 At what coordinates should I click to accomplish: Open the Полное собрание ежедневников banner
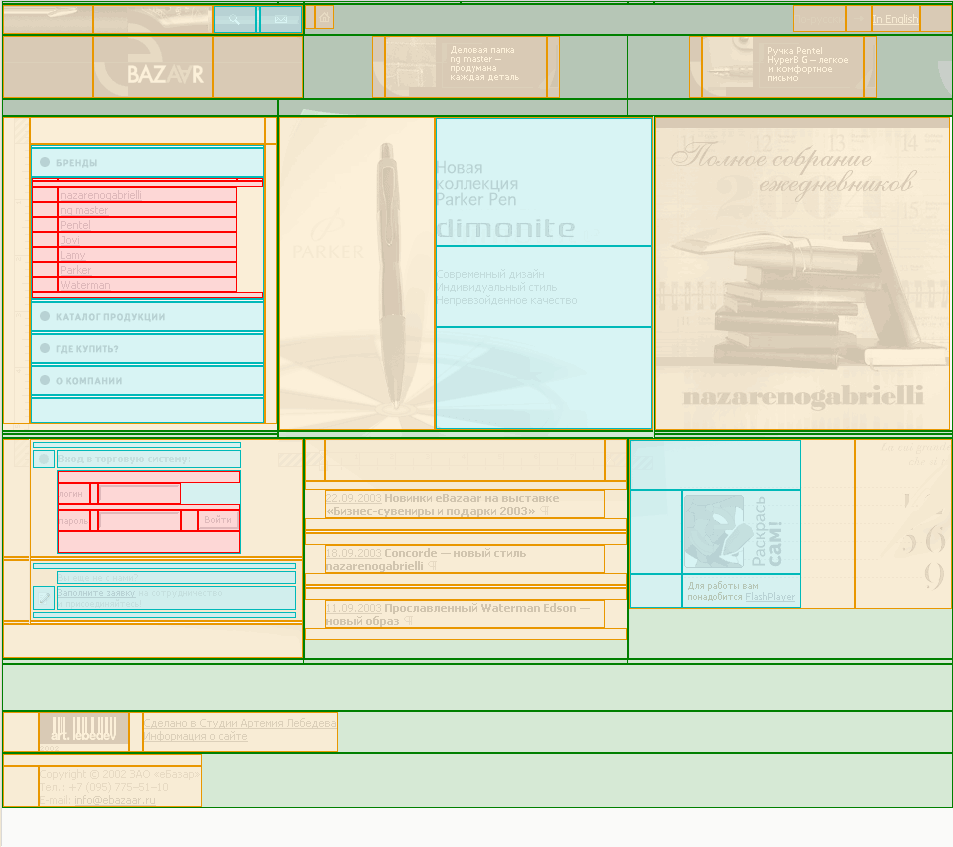(802, 273)
